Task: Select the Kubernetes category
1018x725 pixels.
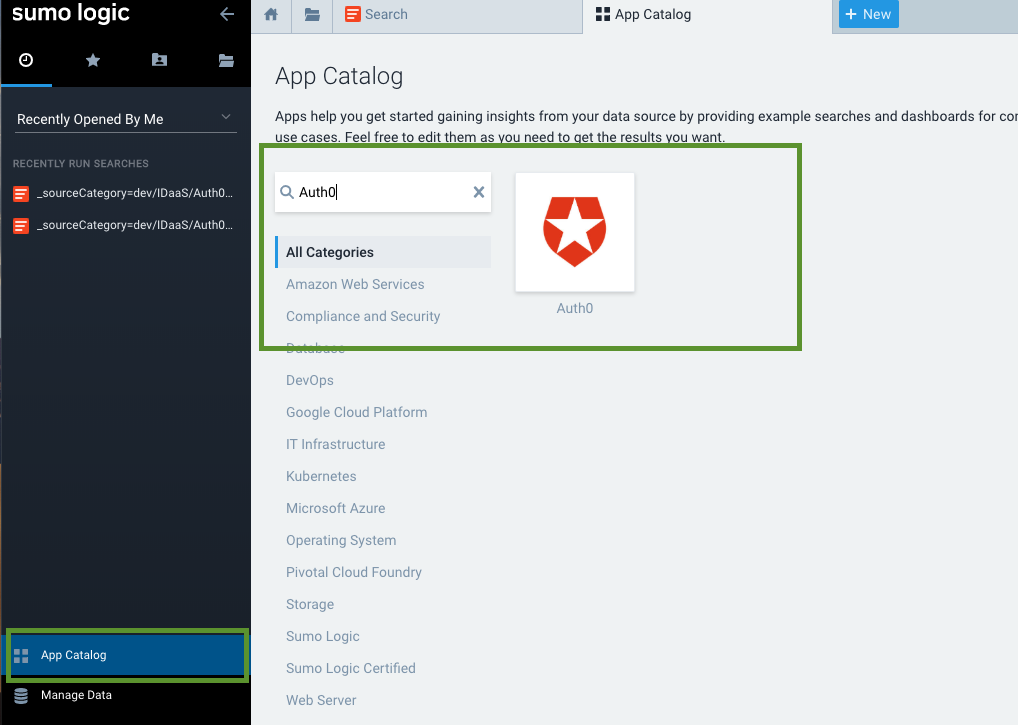Action: tap(321, 476)
